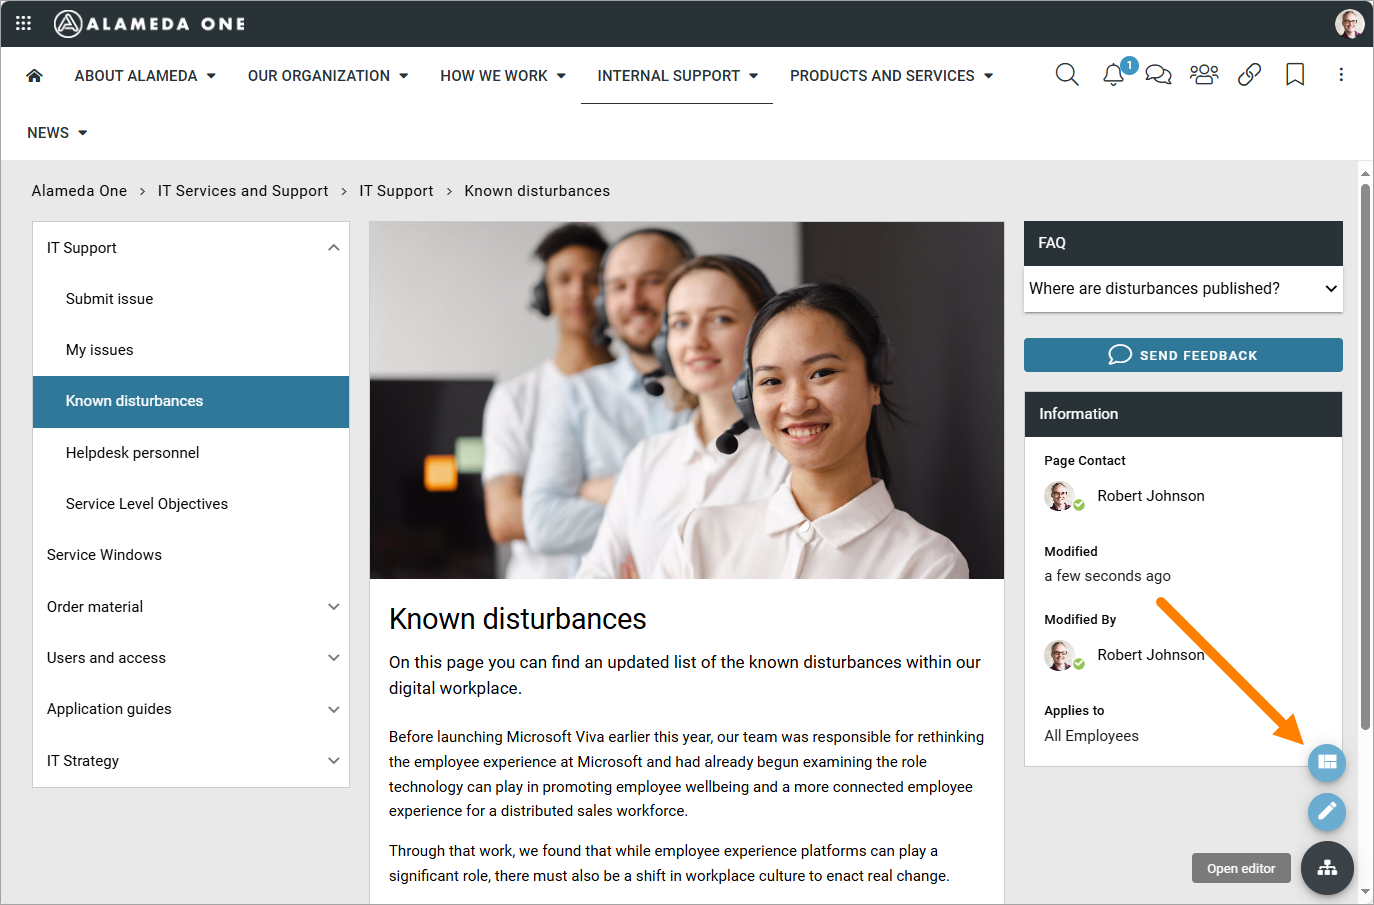Click the pencil edit floating button
The width and height of the screenshot is (1374, 905).
click(1327, 811)
